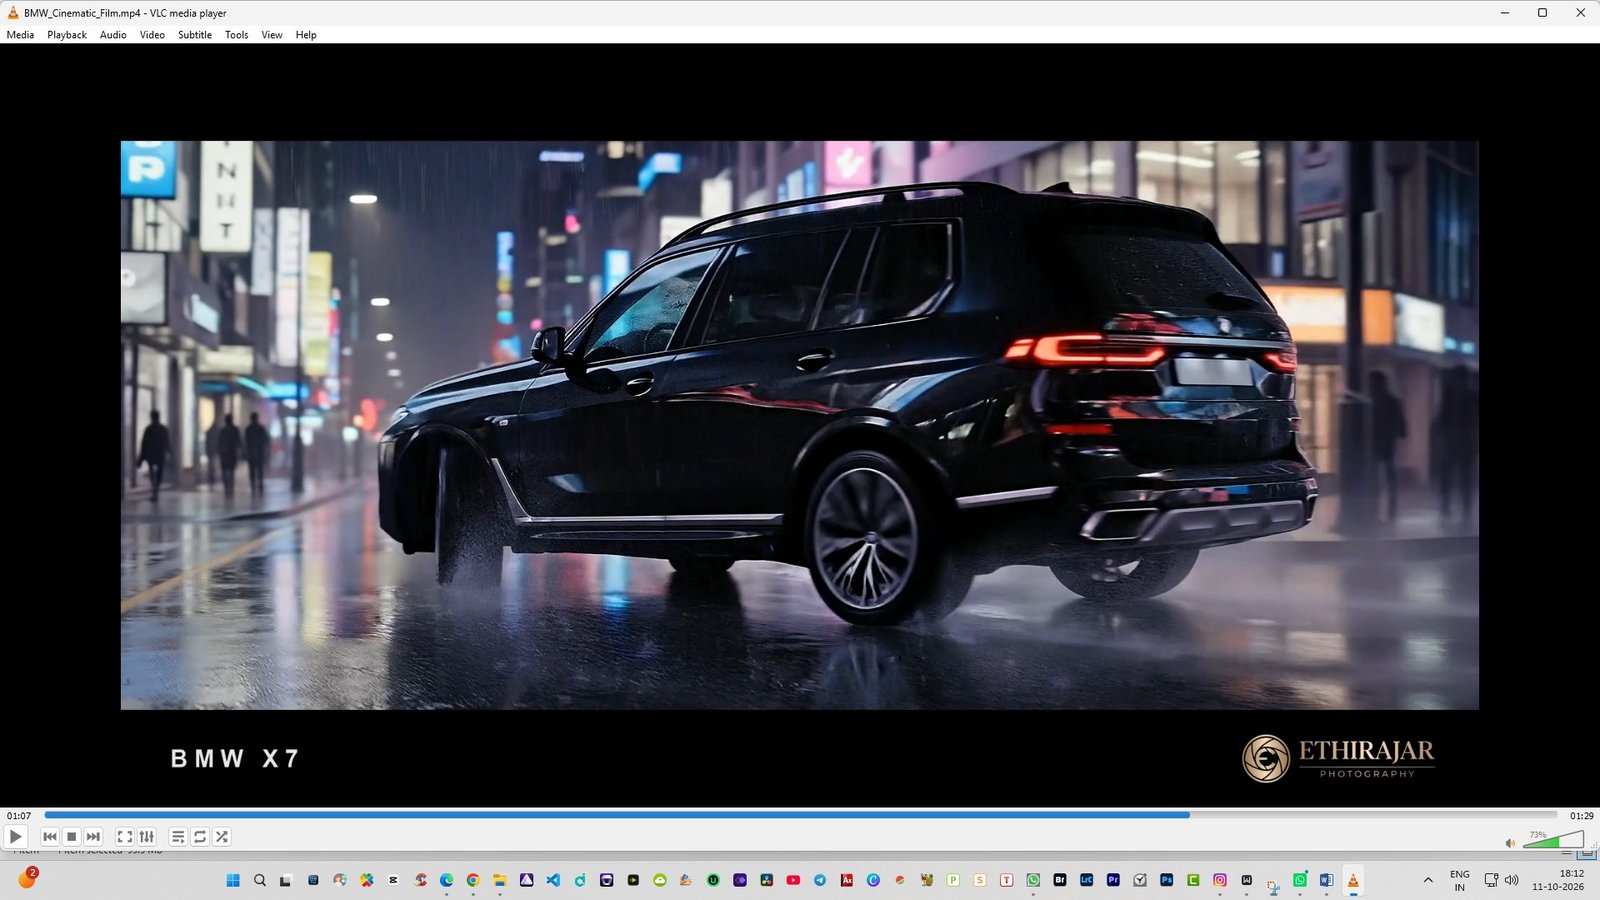This screenshot has height=900, width=1600.
Task: Open network settings from the system tray
Action: pos(1491,880)
